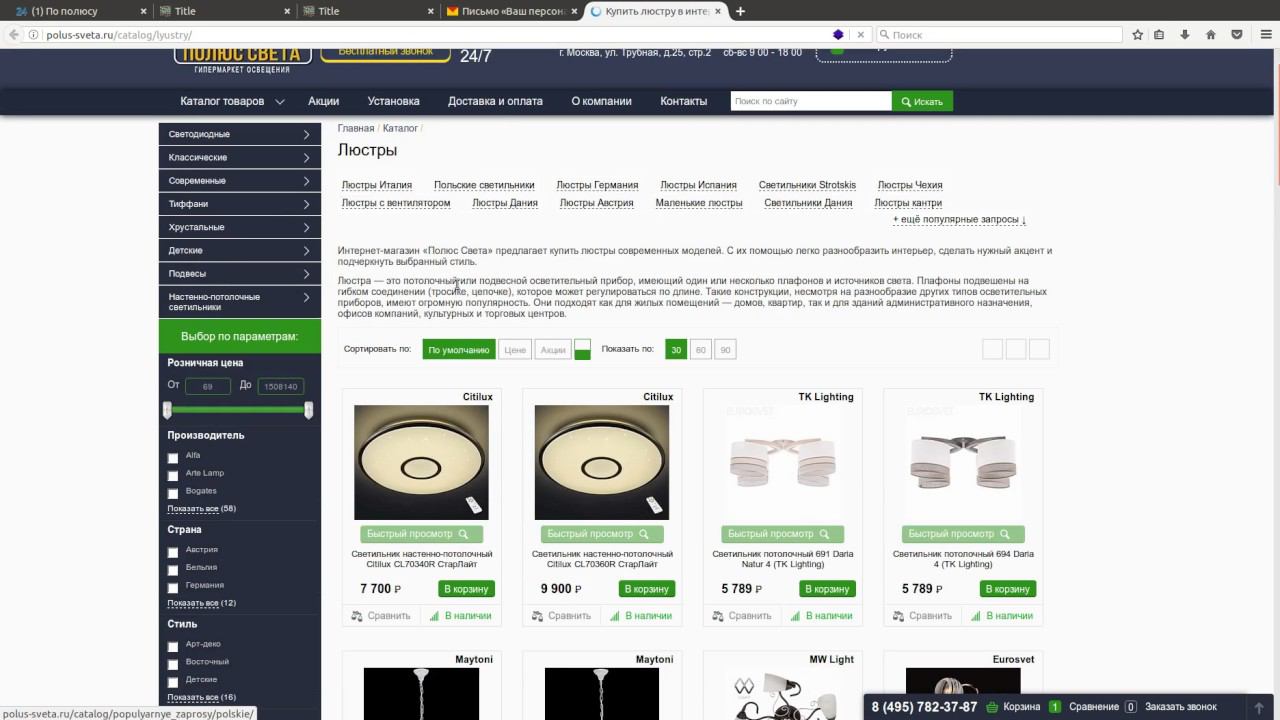The image size is (1280, 720).
Task: Add Citilux CL70340R to cart
Action: (466, 589)
